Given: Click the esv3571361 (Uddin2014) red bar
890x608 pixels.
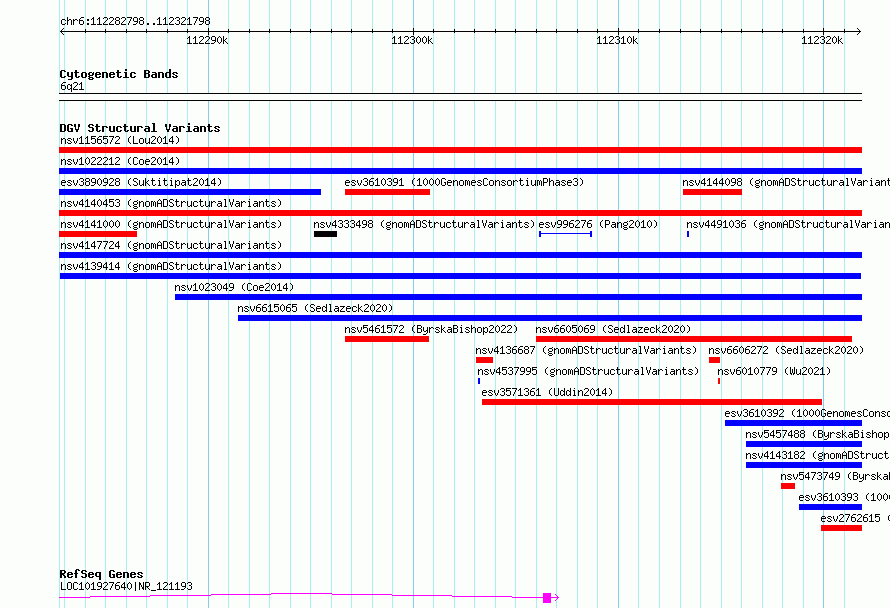Looking at the screenshot, I should click(652, 402).
